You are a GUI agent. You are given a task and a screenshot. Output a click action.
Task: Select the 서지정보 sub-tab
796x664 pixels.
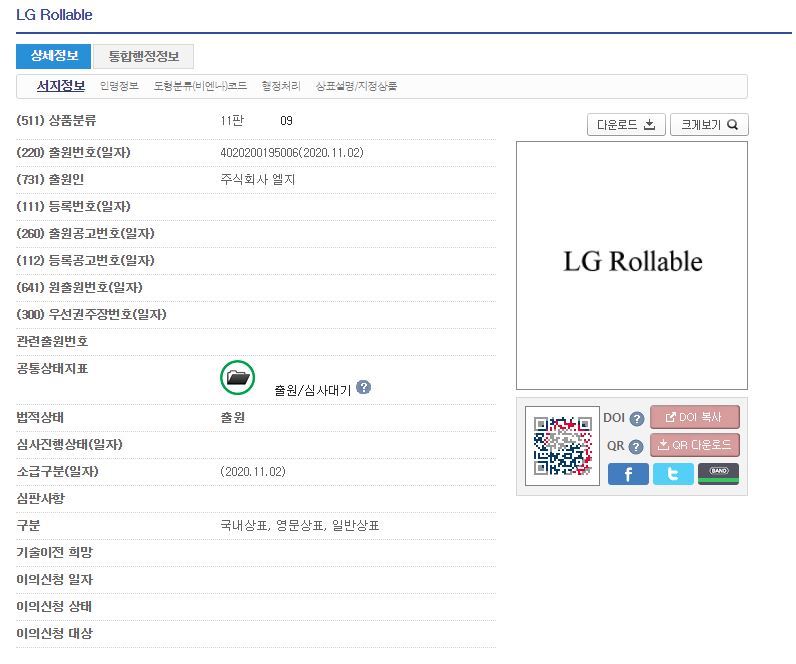pyautogui.click(x=61, y=86)
